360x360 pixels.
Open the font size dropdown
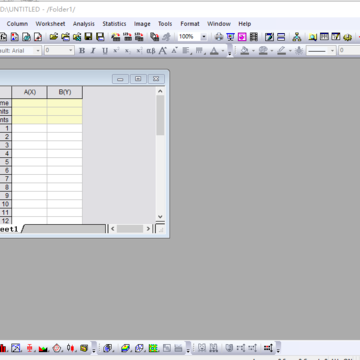pos(71,51)
